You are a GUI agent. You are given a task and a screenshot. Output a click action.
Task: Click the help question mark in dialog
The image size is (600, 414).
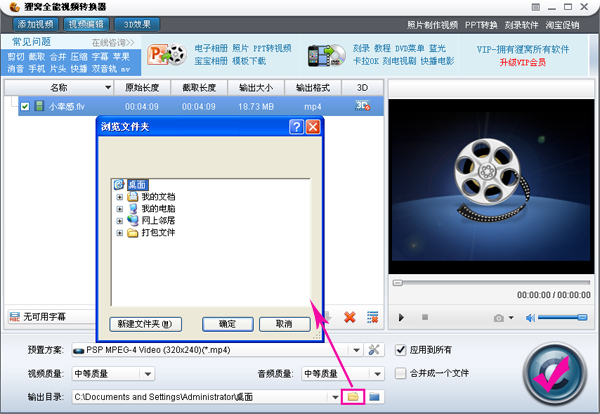coord(297,127)
